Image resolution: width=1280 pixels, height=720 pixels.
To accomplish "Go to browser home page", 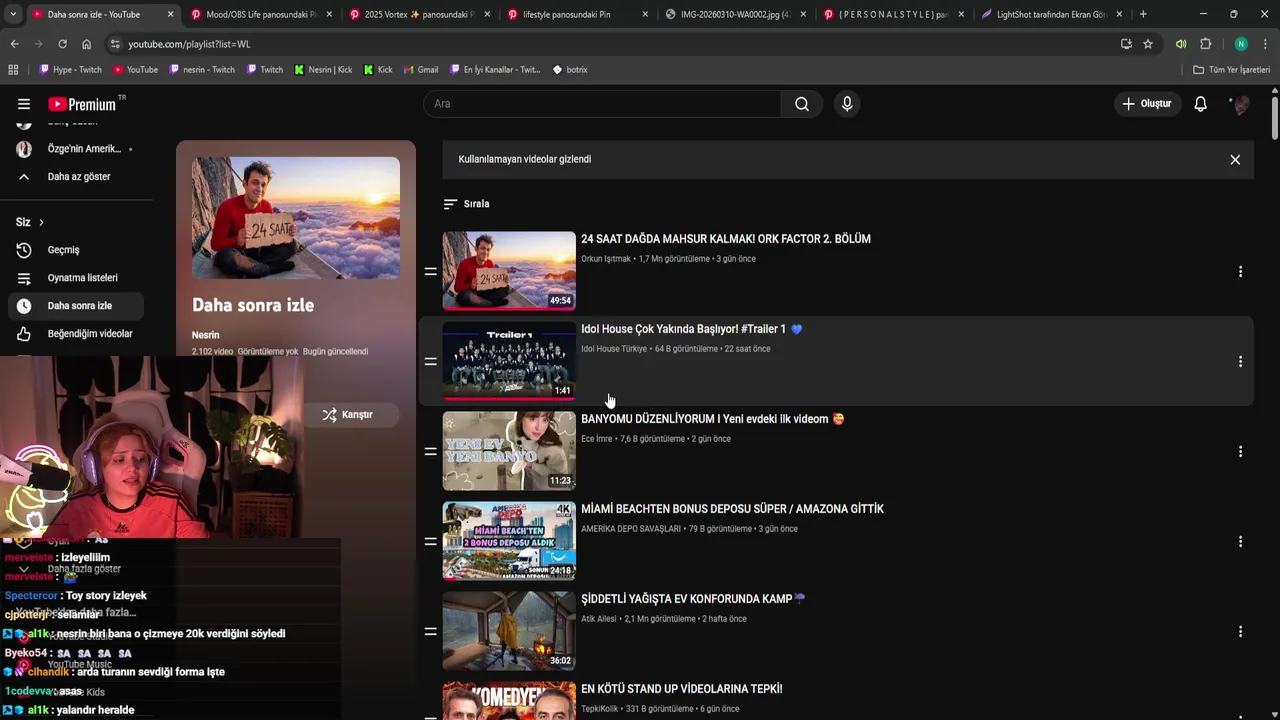I will [86, 44].
